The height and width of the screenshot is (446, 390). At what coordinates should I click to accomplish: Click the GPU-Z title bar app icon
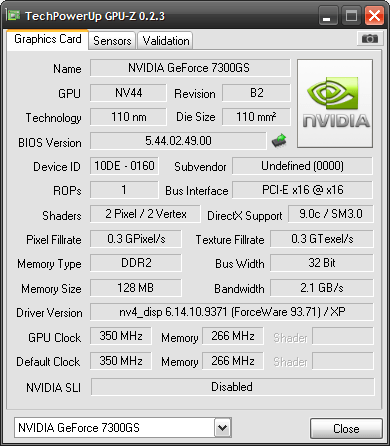click(x=14, y=15)
